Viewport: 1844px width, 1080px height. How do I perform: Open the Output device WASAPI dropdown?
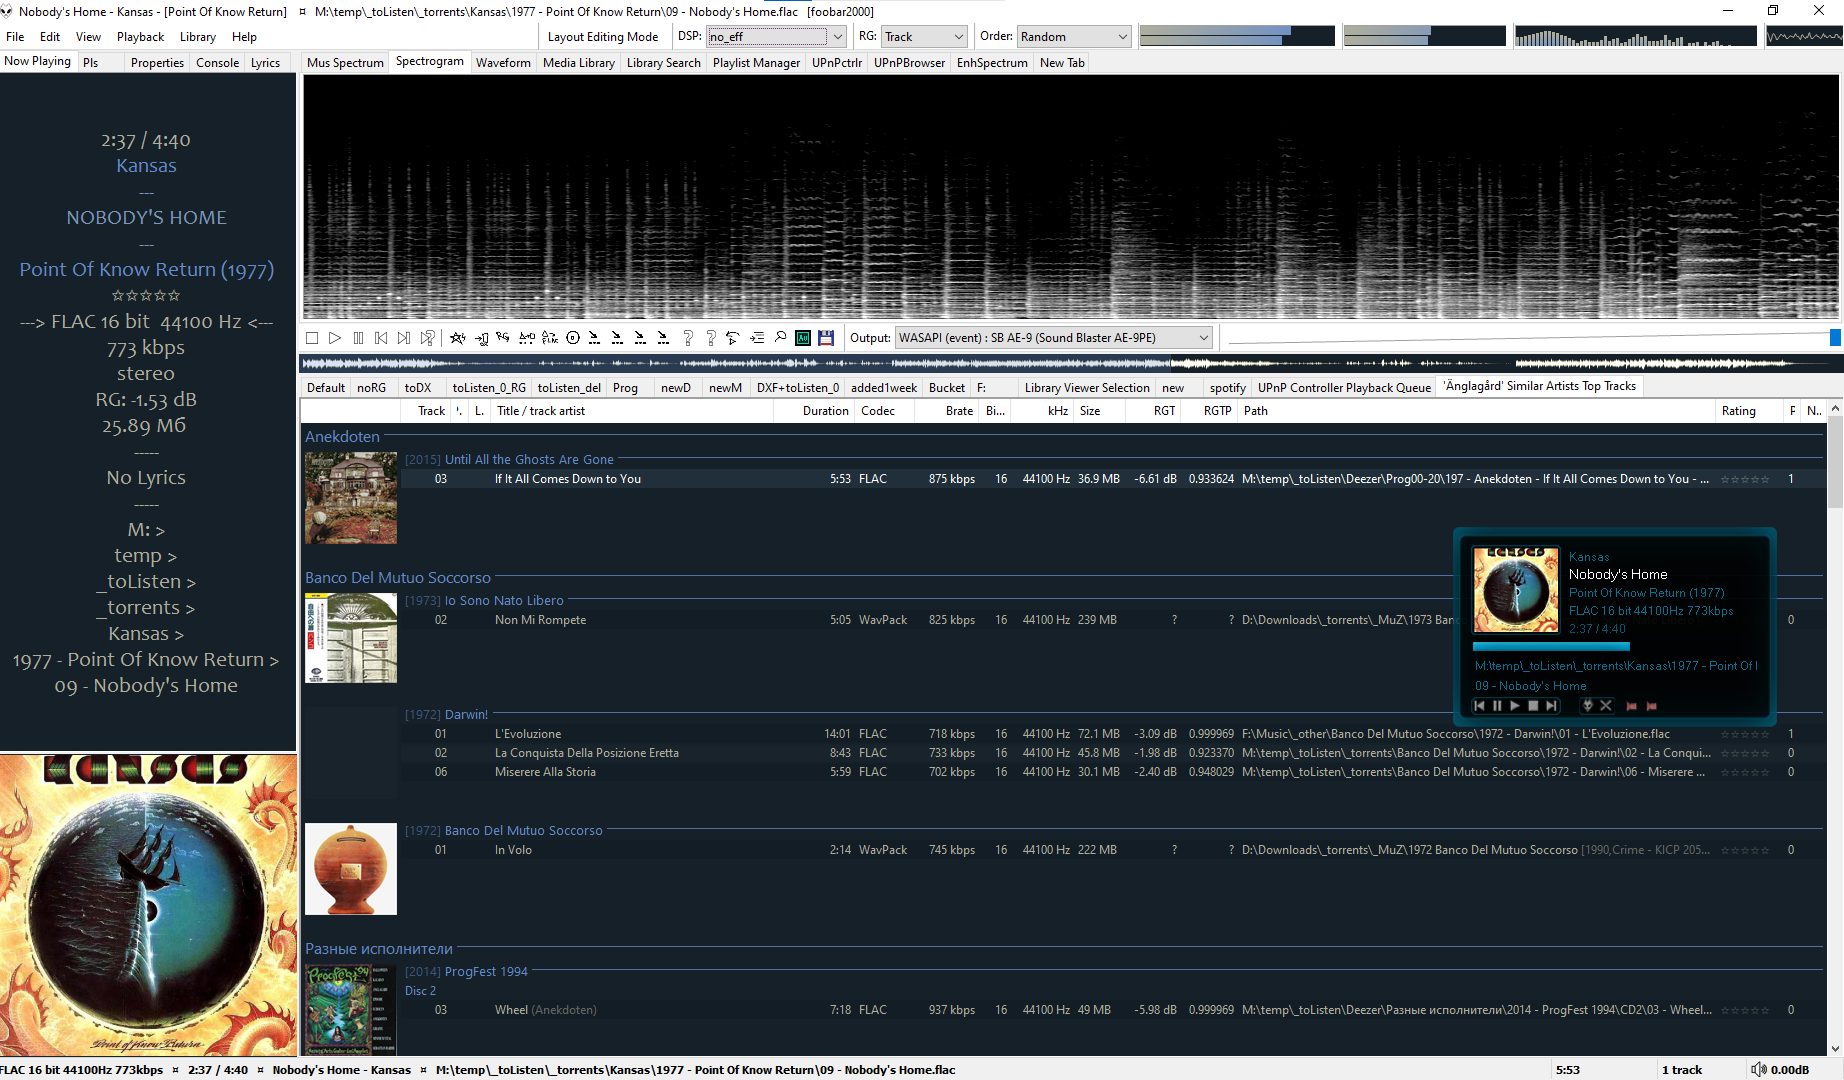1203,338
